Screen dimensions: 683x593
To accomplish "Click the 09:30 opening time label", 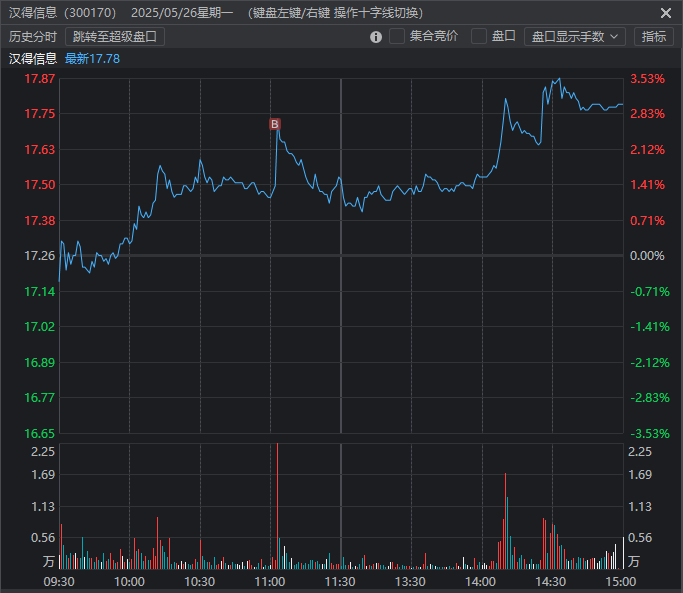I will coord(60,581).
